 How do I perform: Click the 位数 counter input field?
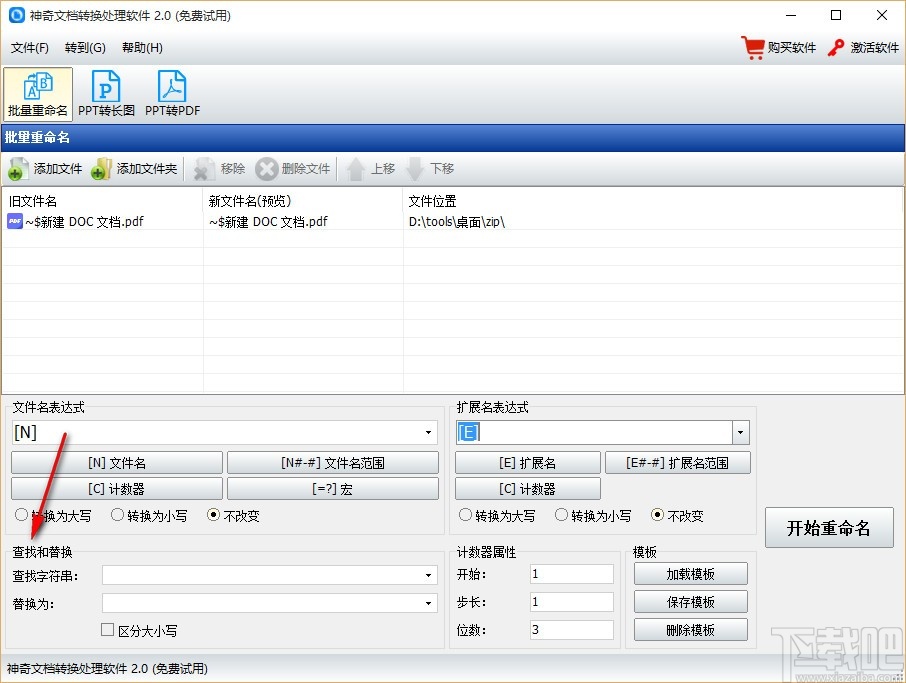(571, 630)
